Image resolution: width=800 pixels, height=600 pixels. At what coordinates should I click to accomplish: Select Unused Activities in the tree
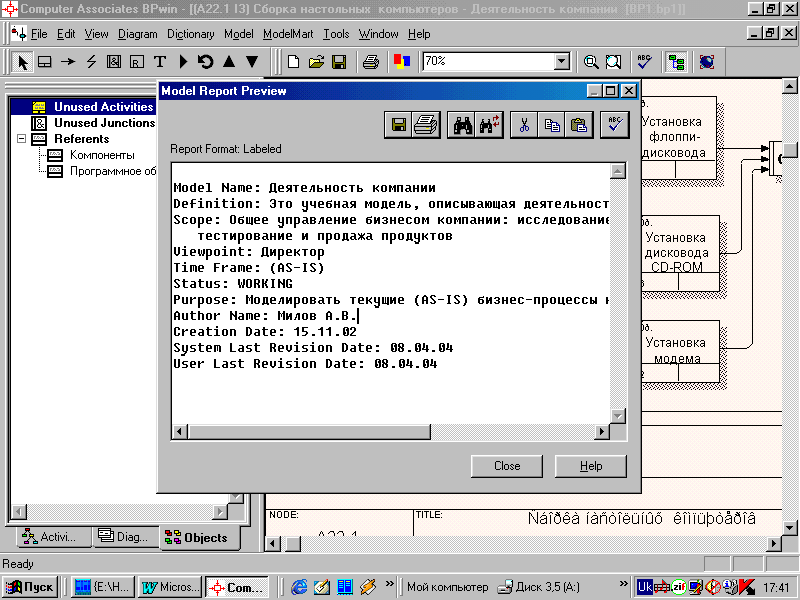pos(104,107)
